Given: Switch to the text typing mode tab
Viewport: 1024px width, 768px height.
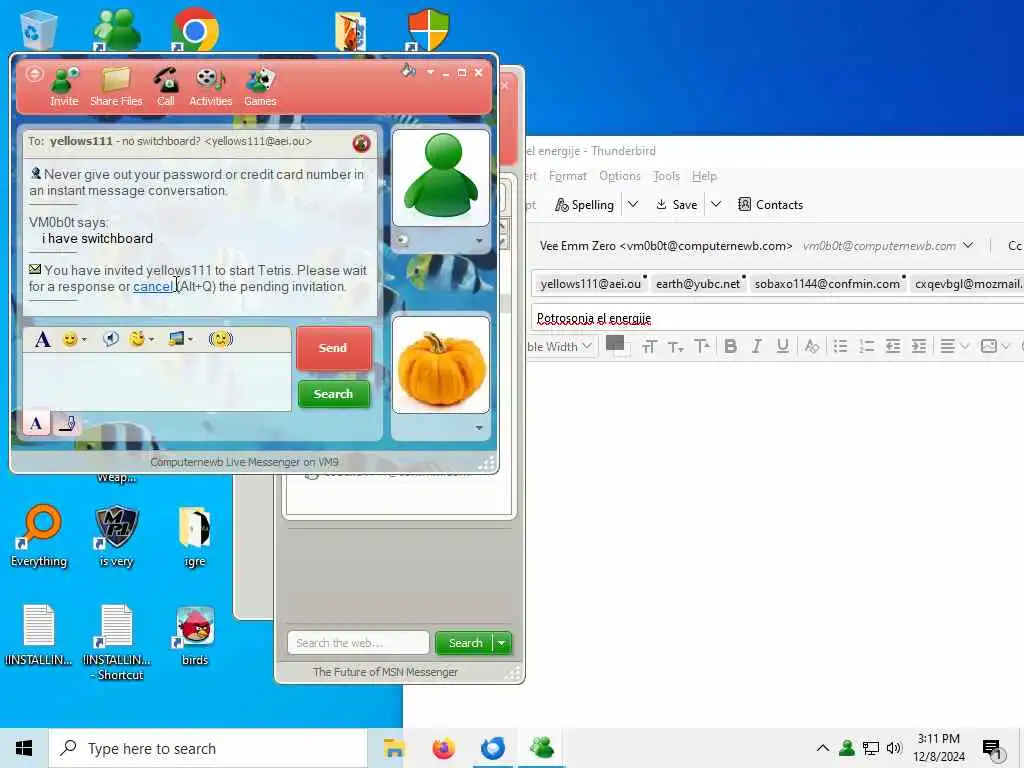Looking at the screenshot, I should click(x=37, y=423).
